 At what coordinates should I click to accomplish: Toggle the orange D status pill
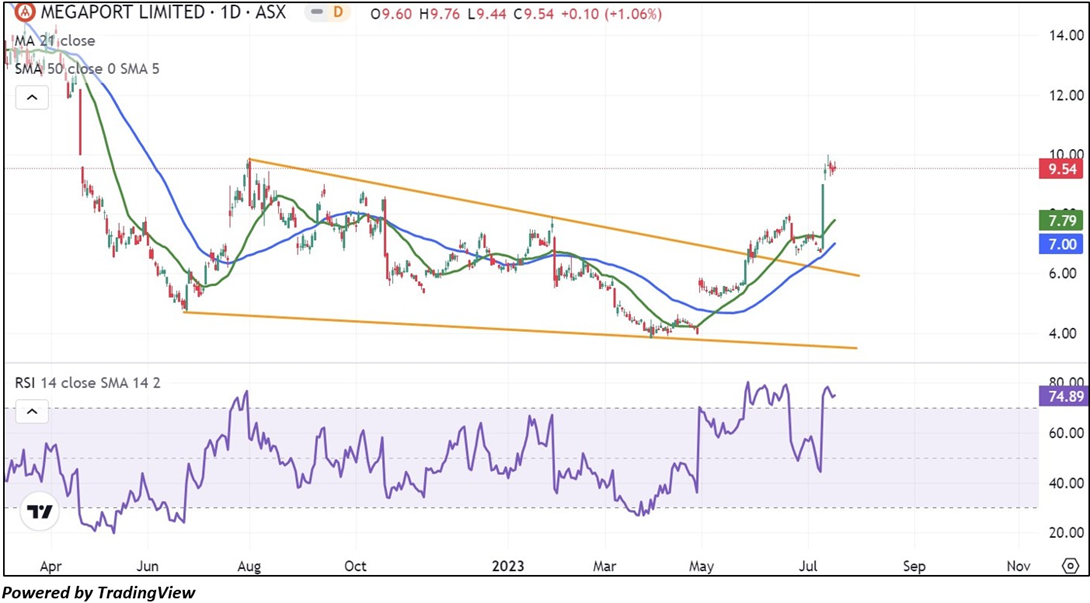[x=339, y=13]
